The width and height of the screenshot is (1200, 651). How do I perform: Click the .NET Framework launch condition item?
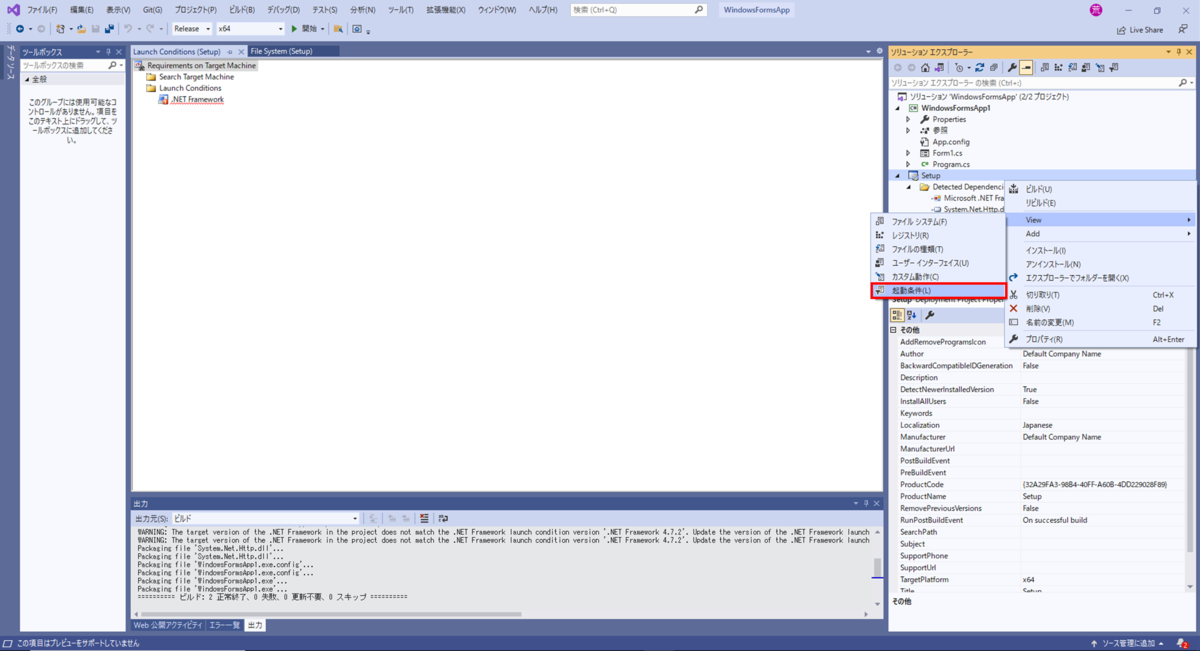197,99
